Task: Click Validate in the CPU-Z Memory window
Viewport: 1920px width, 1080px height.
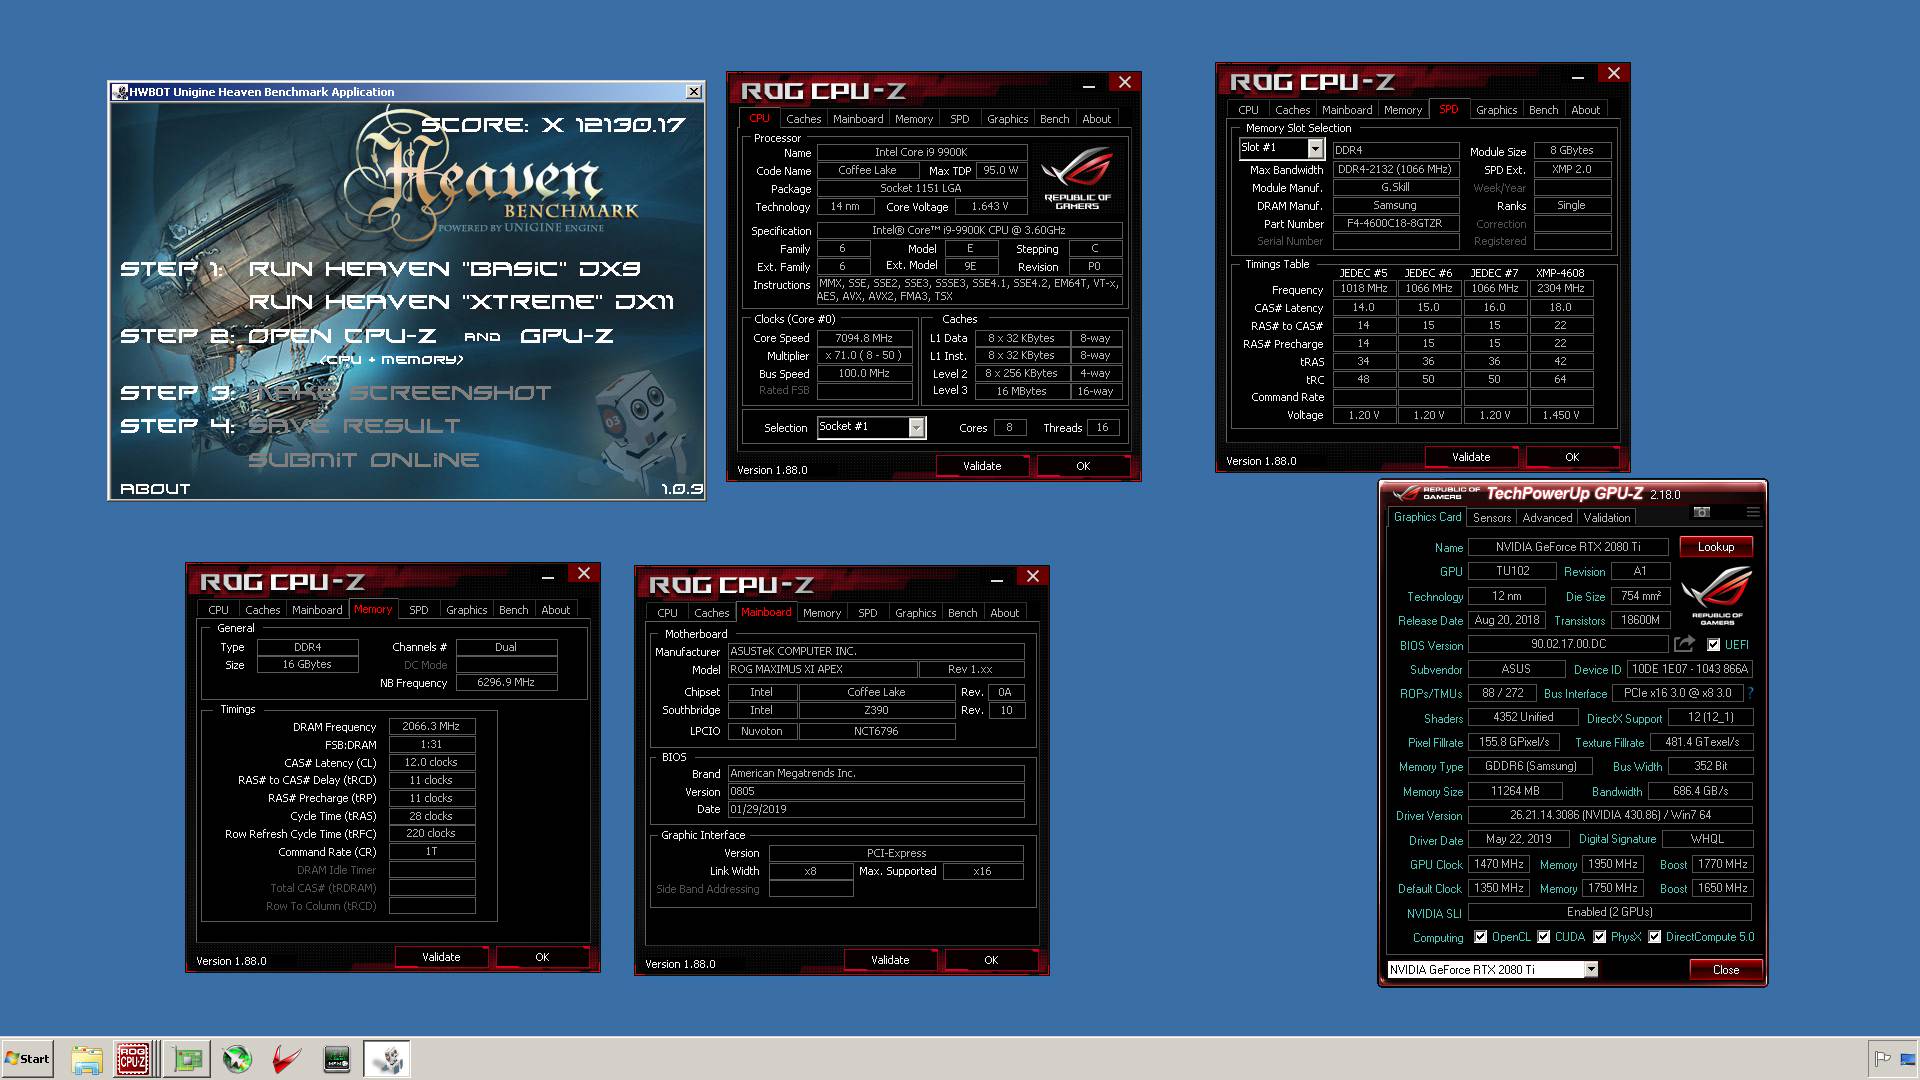Action: 441,957
